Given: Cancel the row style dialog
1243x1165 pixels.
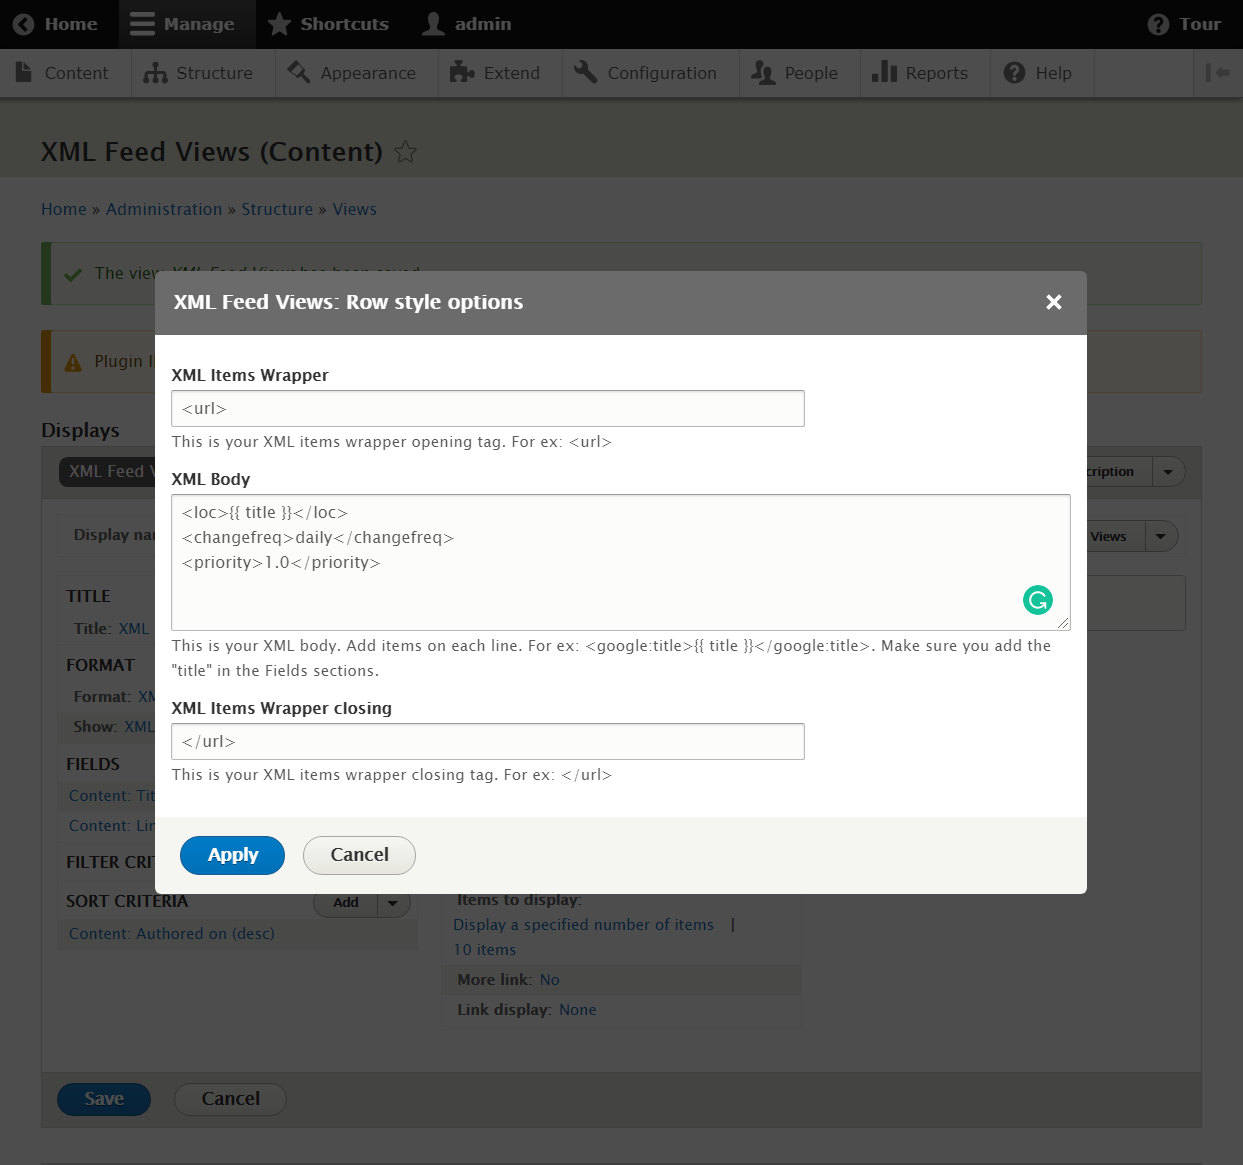Looking at the screenshot, I should (359, 855).
